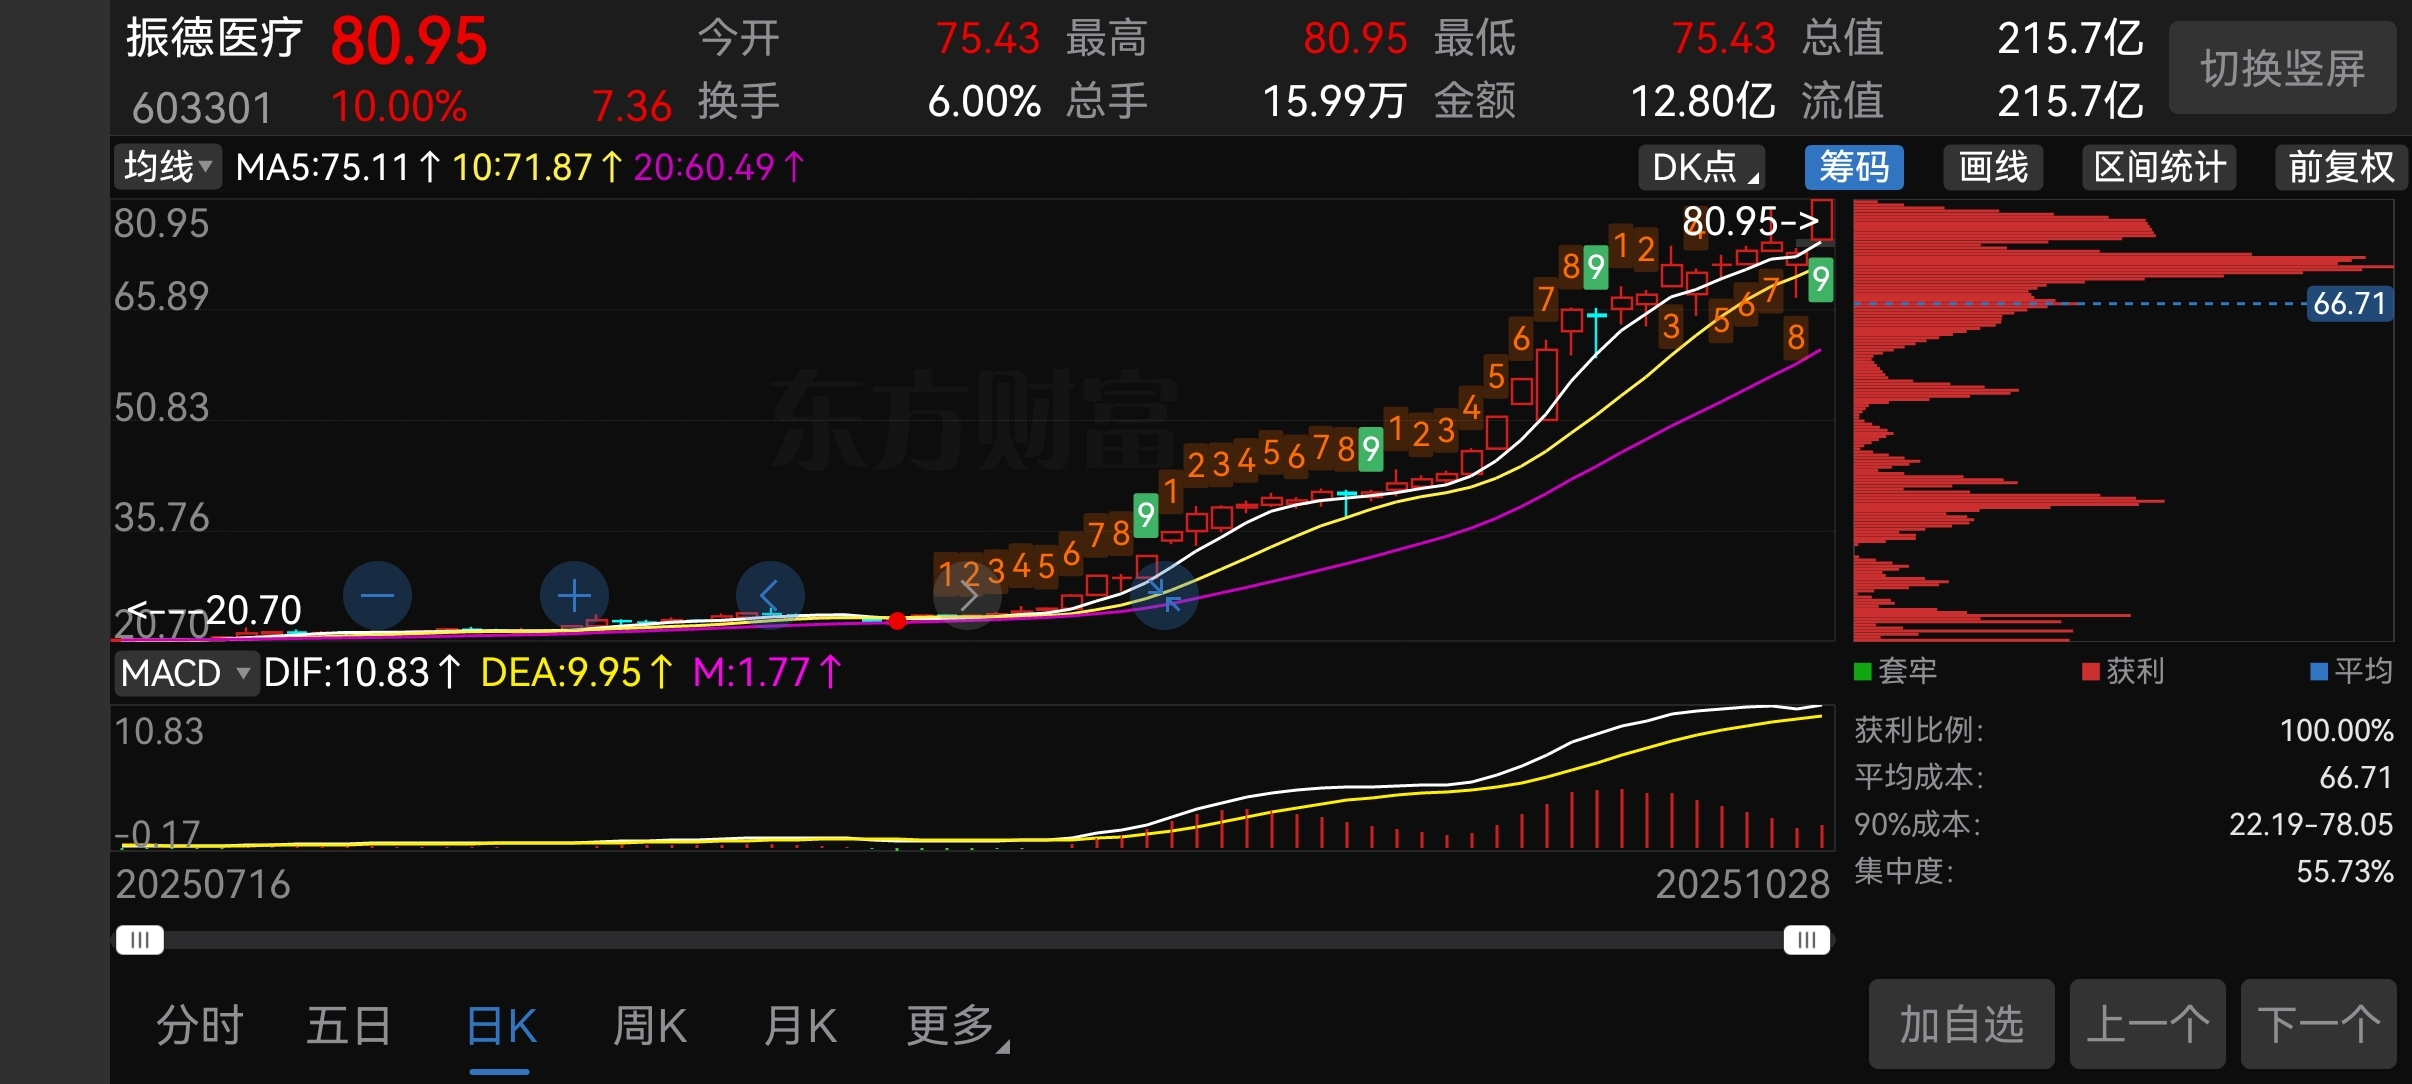Viewport: 2412px width, 1084px height.
Task: Switch to the 周K weekly chart tab
Action: click(x=649, y=1026)
